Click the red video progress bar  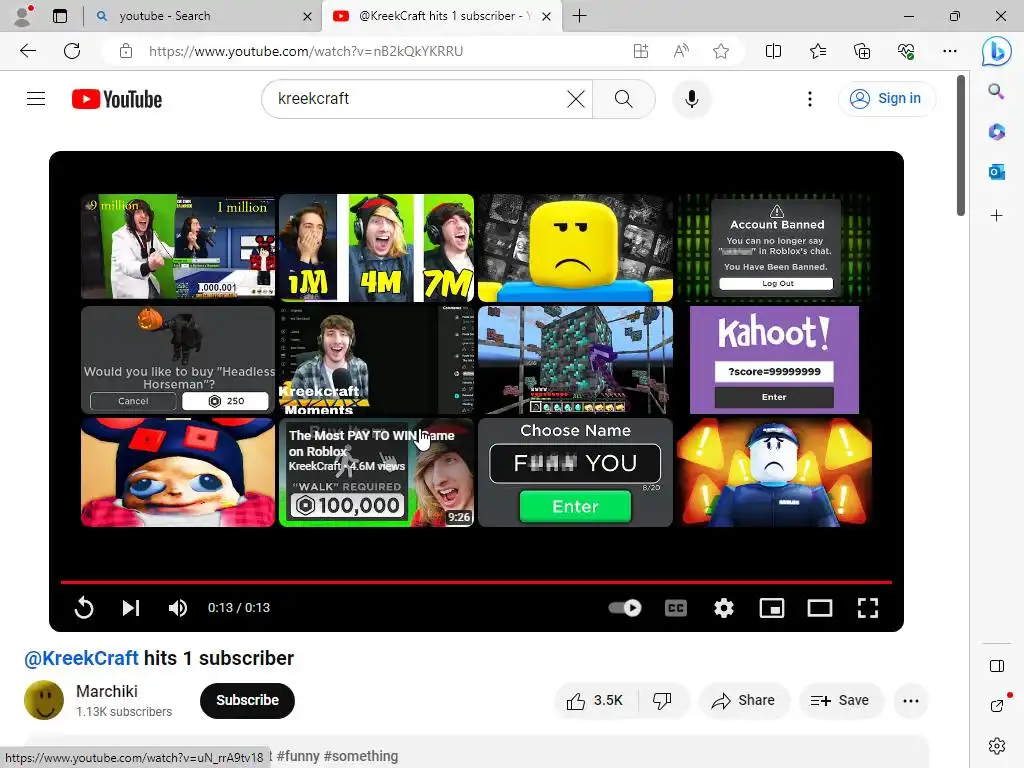[x=476, y=581]
